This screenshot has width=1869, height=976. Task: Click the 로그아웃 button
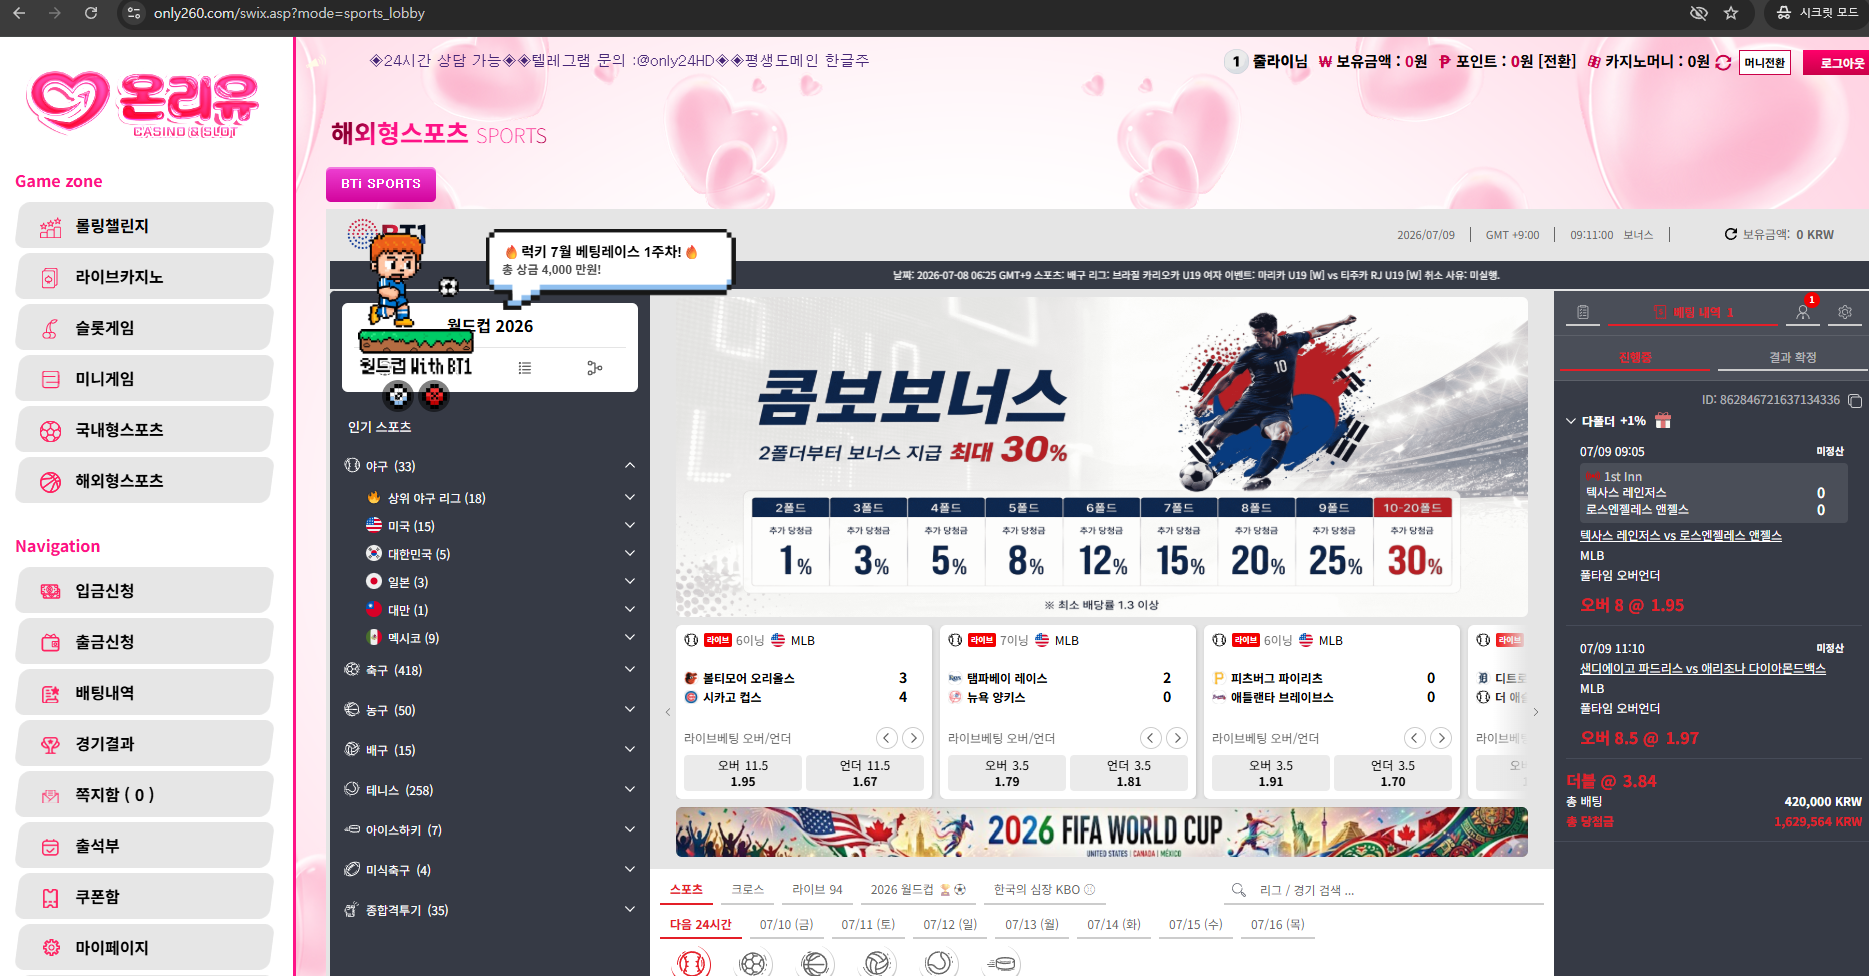pyautogui.click(x=1837, y=62)
